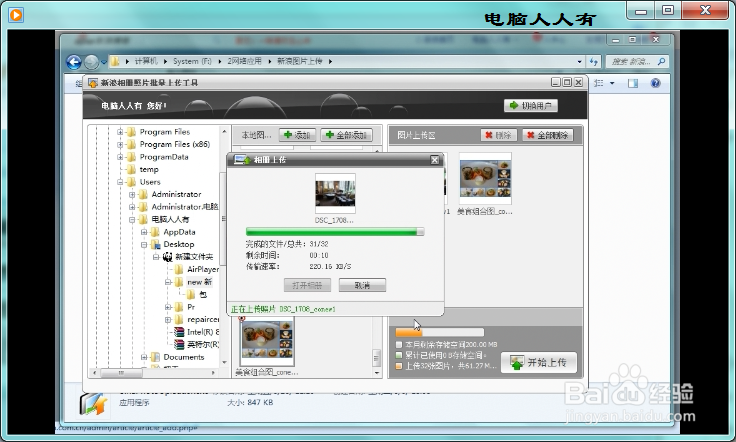Expand the AppData folder node

[144, 232]
